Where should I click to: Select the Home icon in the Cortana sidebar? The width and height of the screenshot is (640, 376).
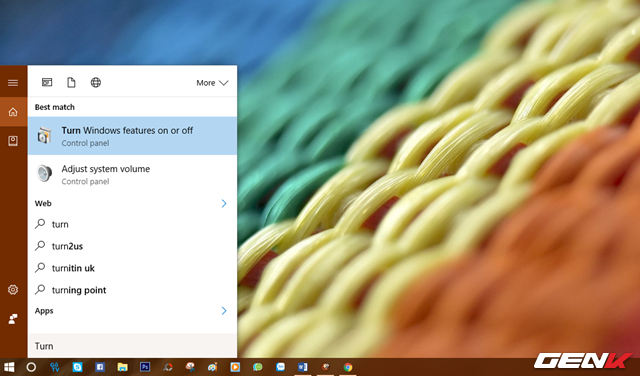point(13,112)
